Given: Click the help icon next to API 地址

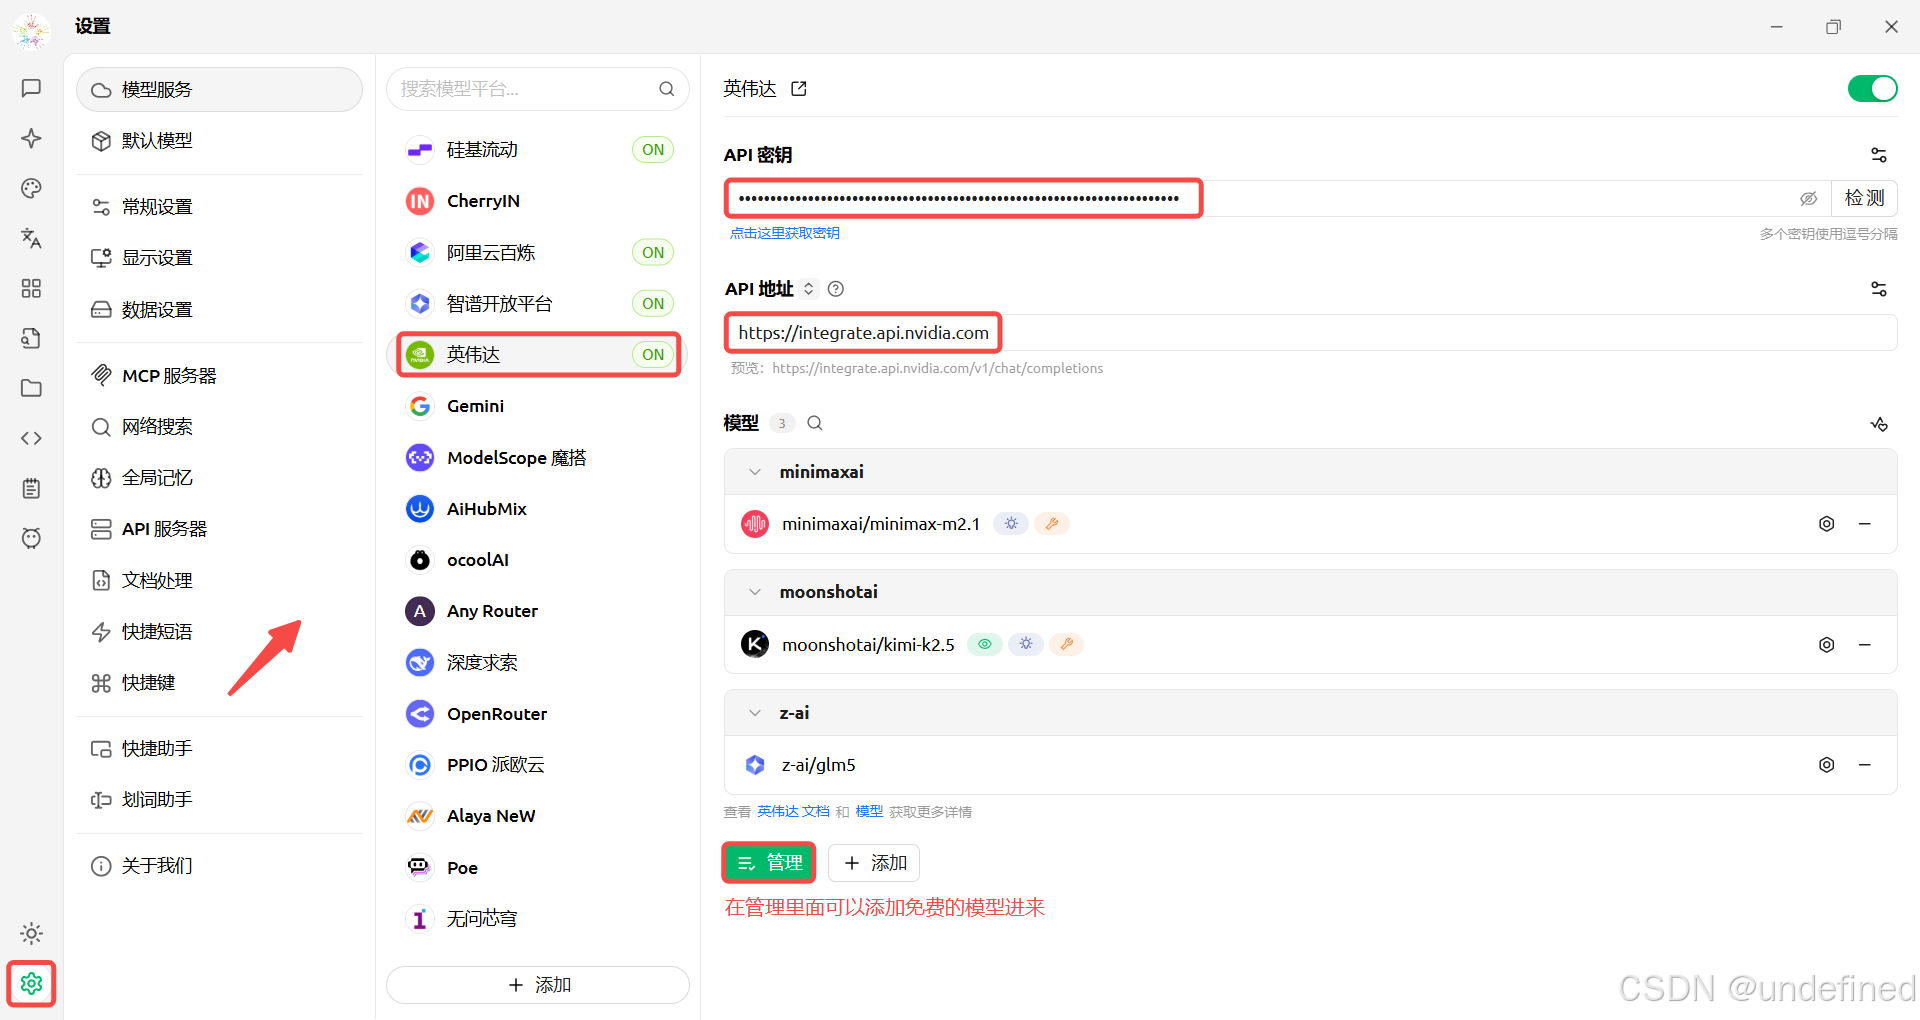Looking at the screenshot, I should [x=836, y=289].
